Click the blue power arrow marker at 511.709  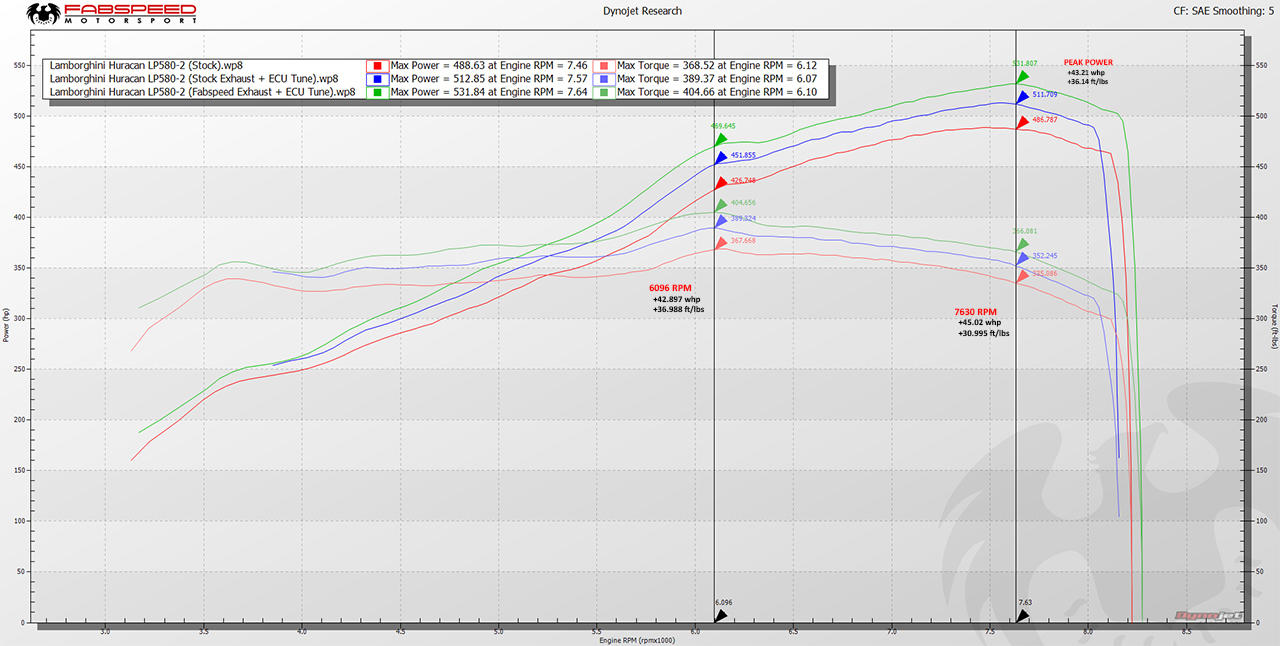coord(1022,98)
